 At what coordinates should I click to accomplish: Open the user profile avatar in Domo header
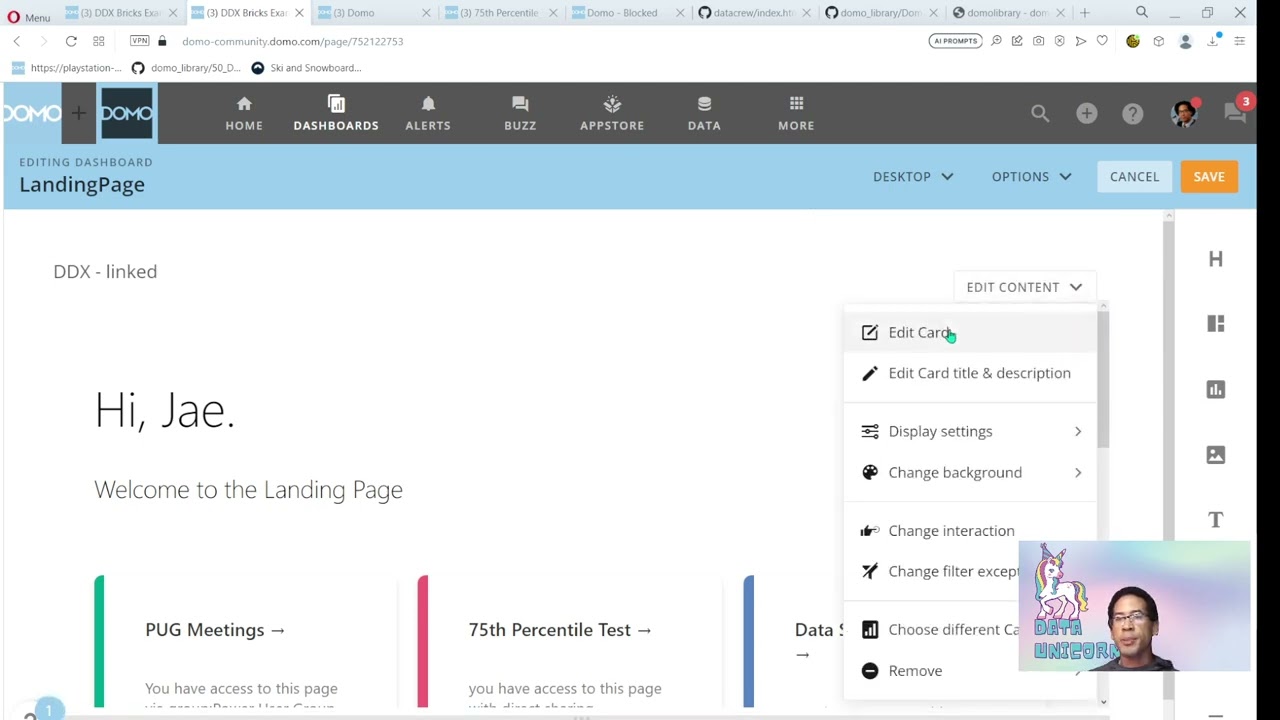(1184, 113)
